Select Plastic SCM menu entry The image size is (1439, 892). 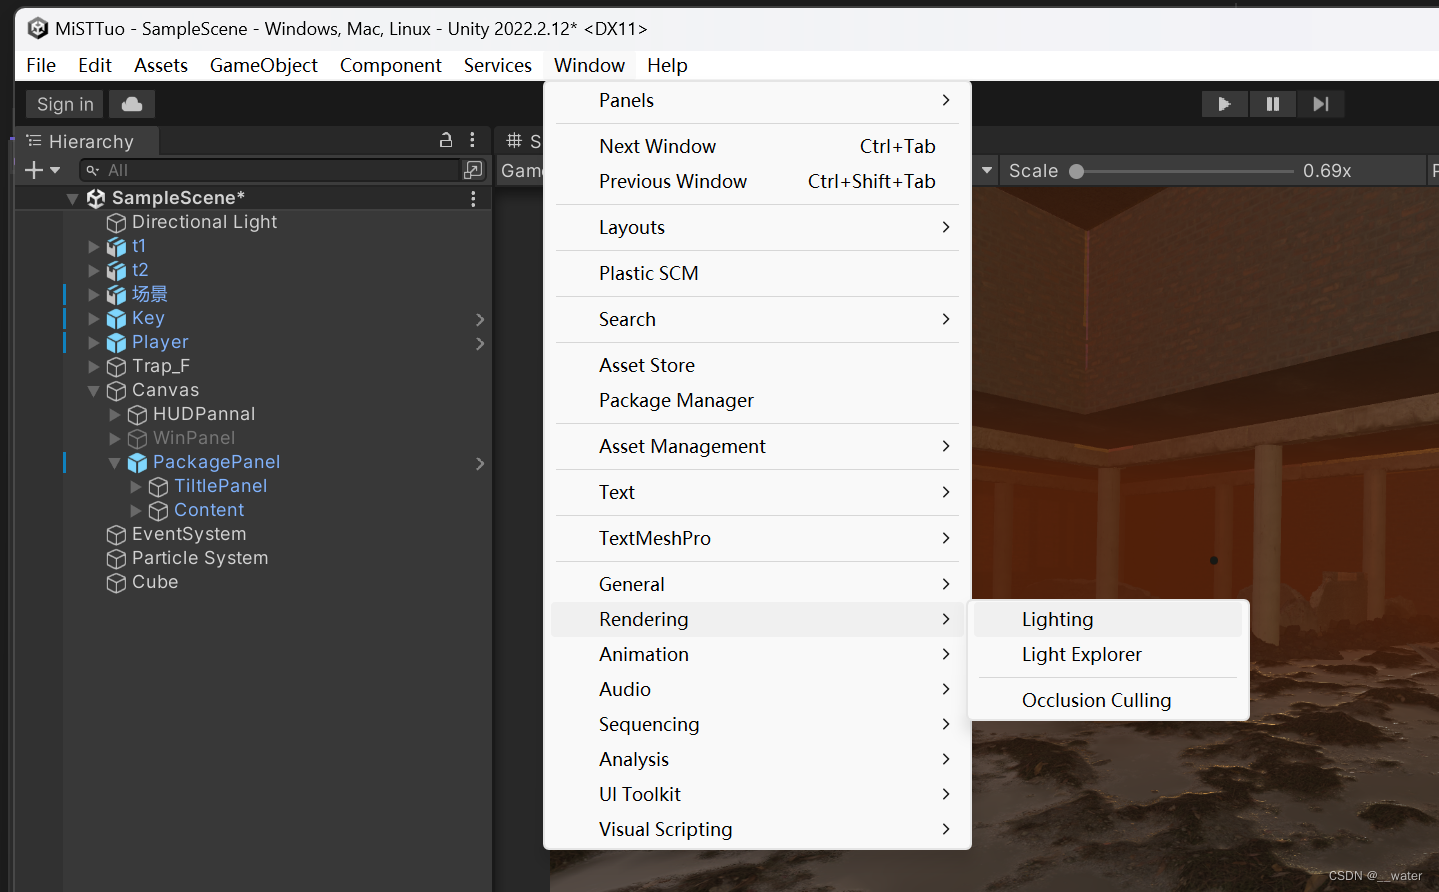(x=757, y=273)
